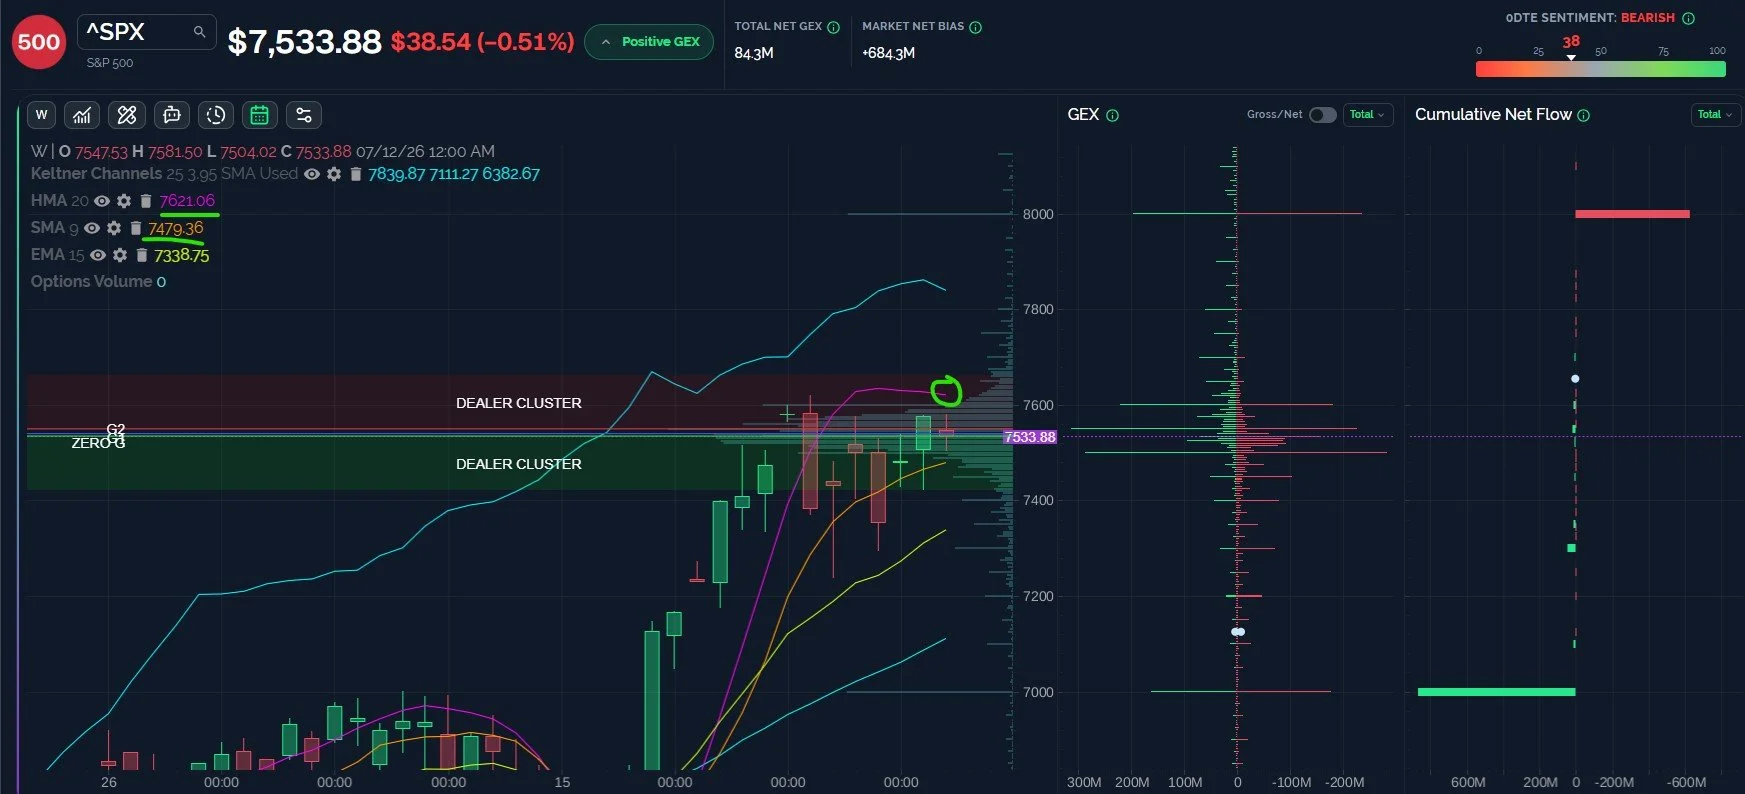Click the red flow bar at 8000
Screen dimensions: 1745x794
tap(1632, 214)
